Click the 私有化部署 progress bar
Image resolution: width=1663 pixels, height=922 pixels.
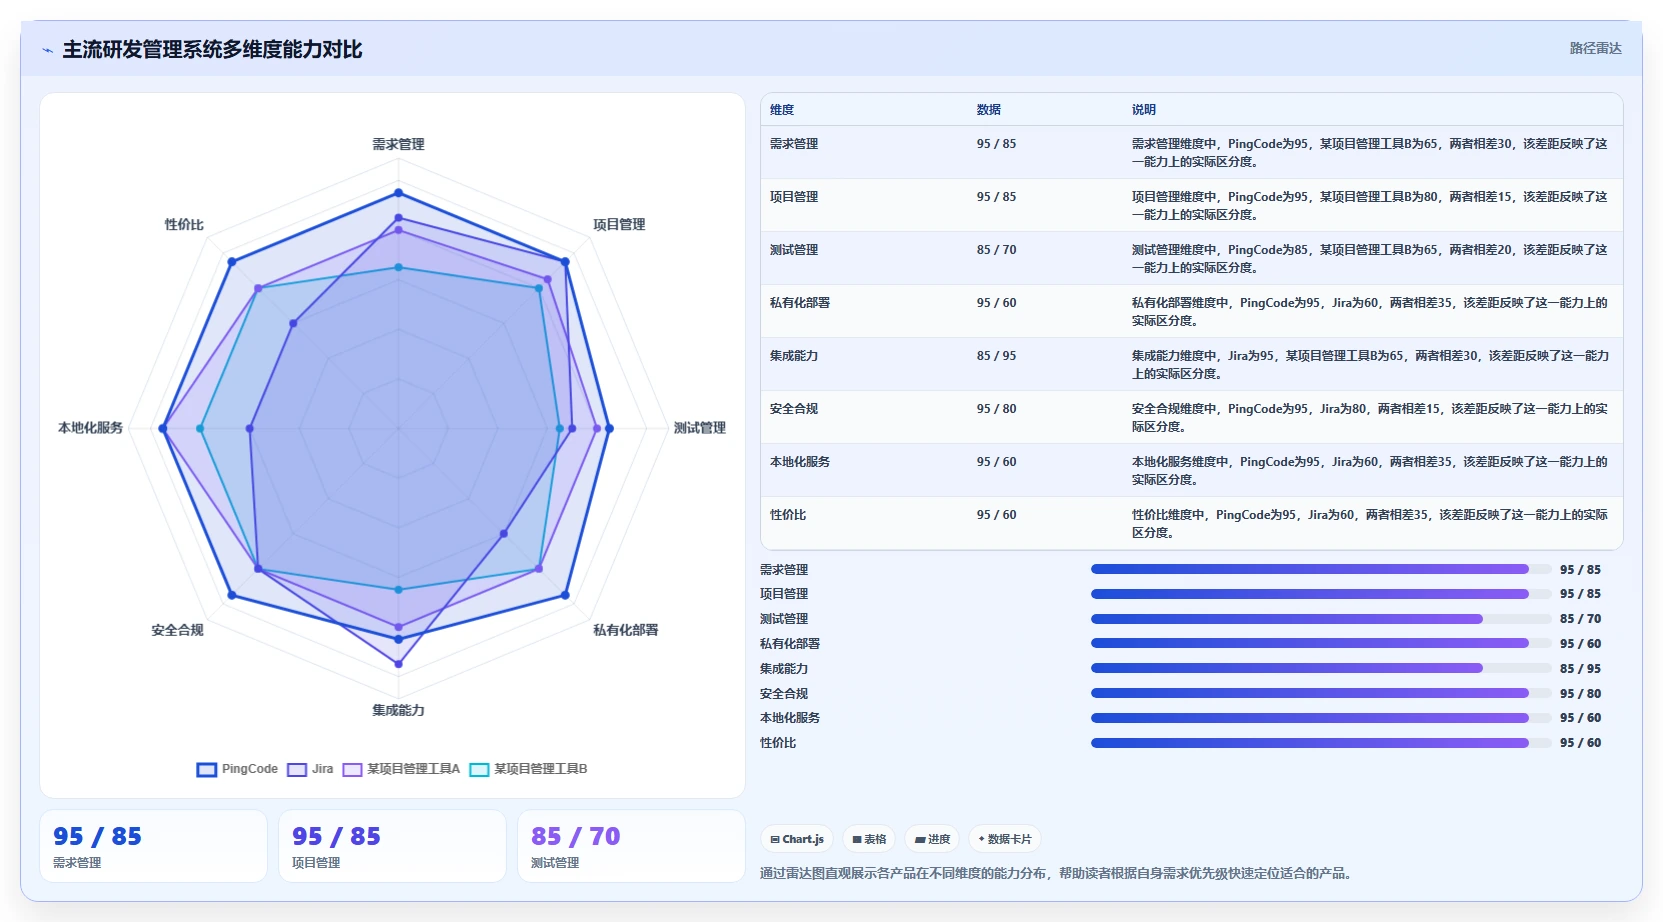[1320, 643]
